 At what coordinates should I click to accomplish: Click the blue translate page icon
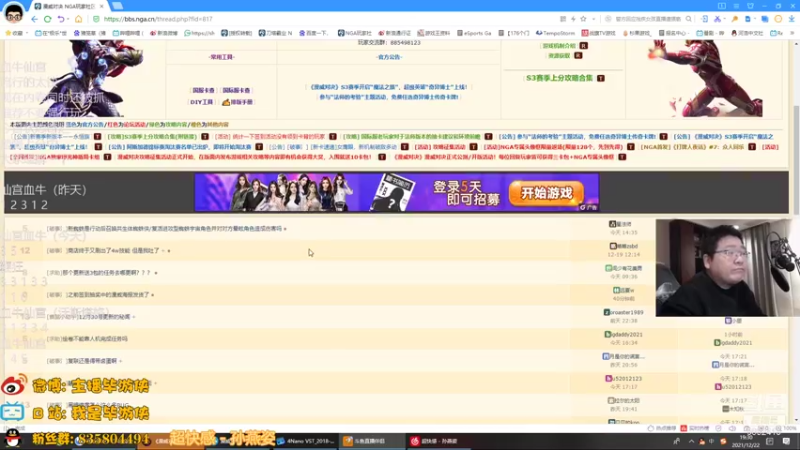[765, 19]
